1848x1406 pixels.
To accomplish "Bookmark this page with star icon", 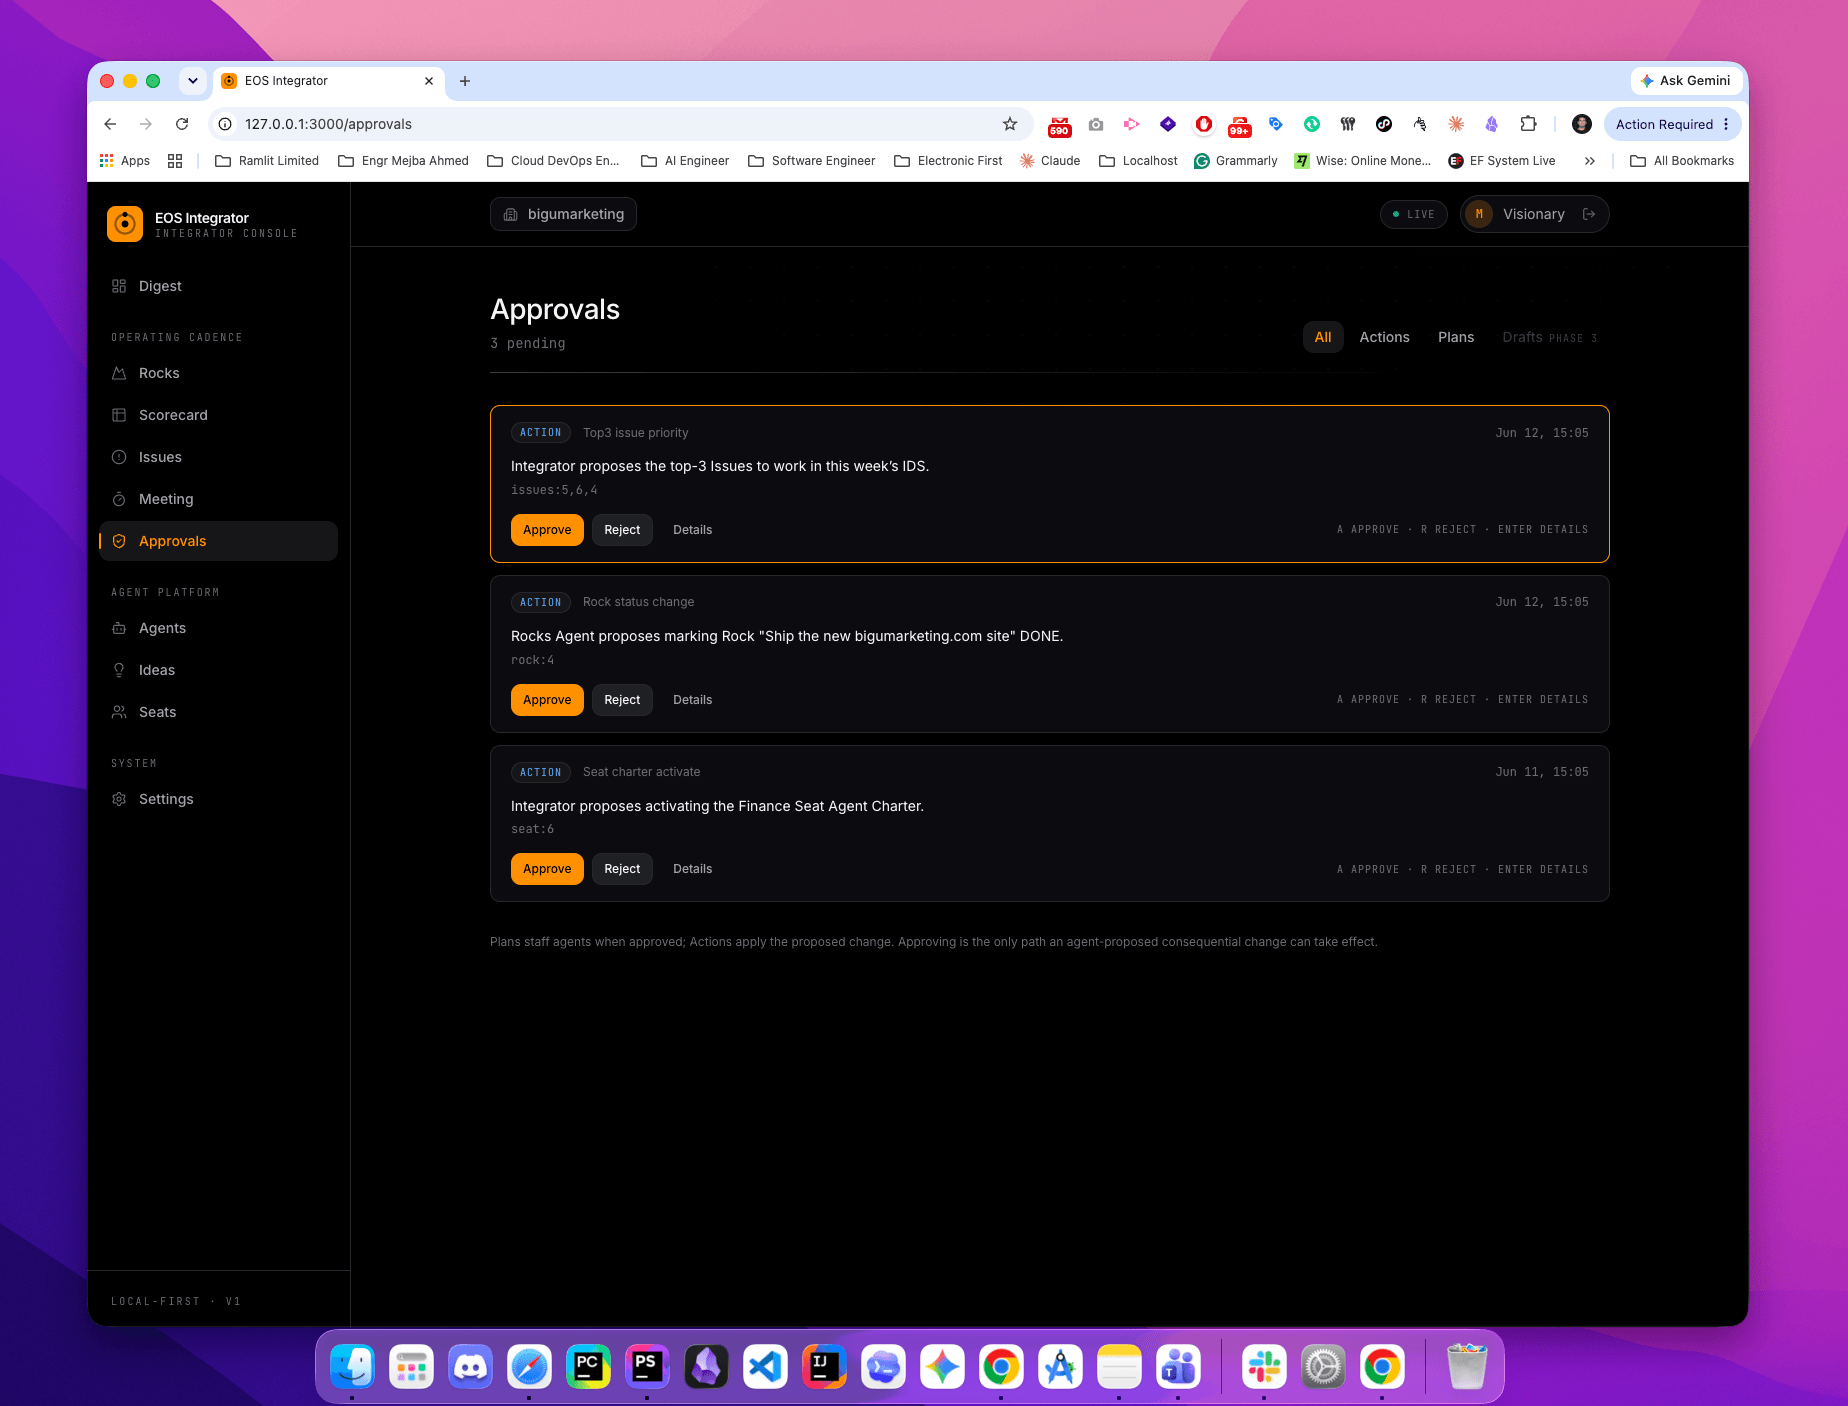I will coord(1010,124).
